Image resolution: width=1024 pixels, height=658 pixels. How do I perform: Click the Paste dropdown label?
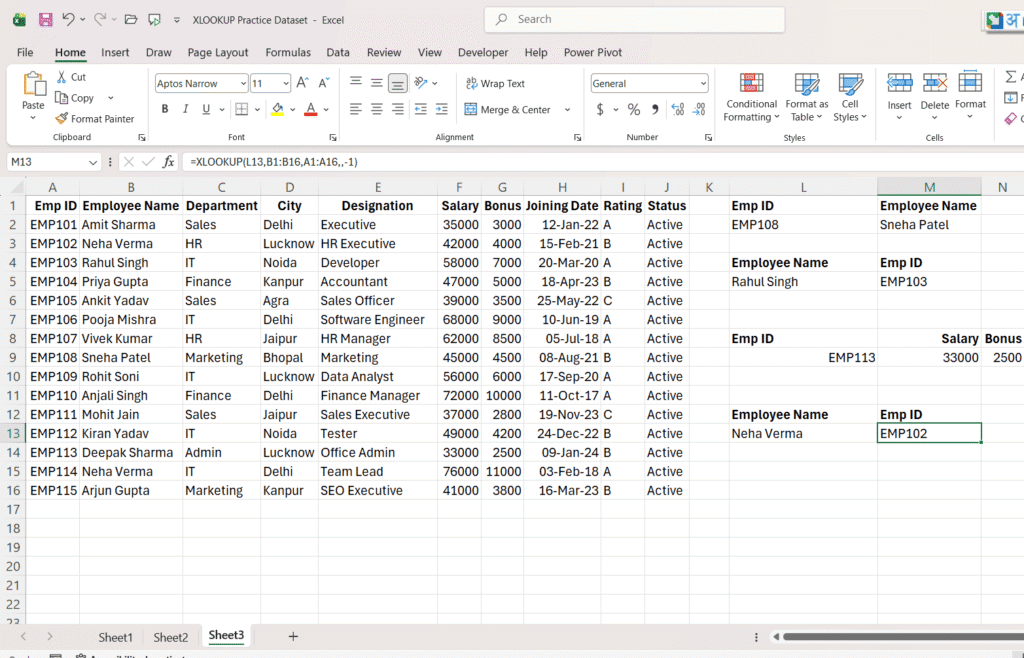33,110
